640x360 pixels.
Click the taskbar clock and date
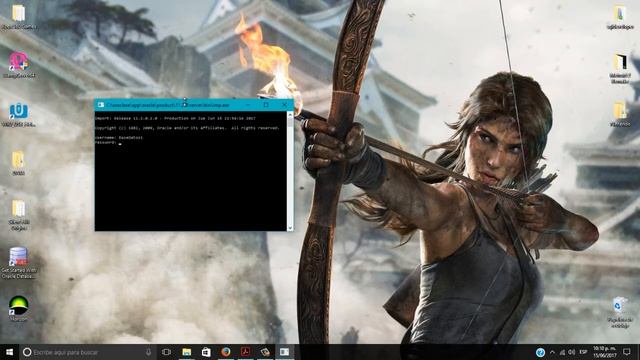604,352
